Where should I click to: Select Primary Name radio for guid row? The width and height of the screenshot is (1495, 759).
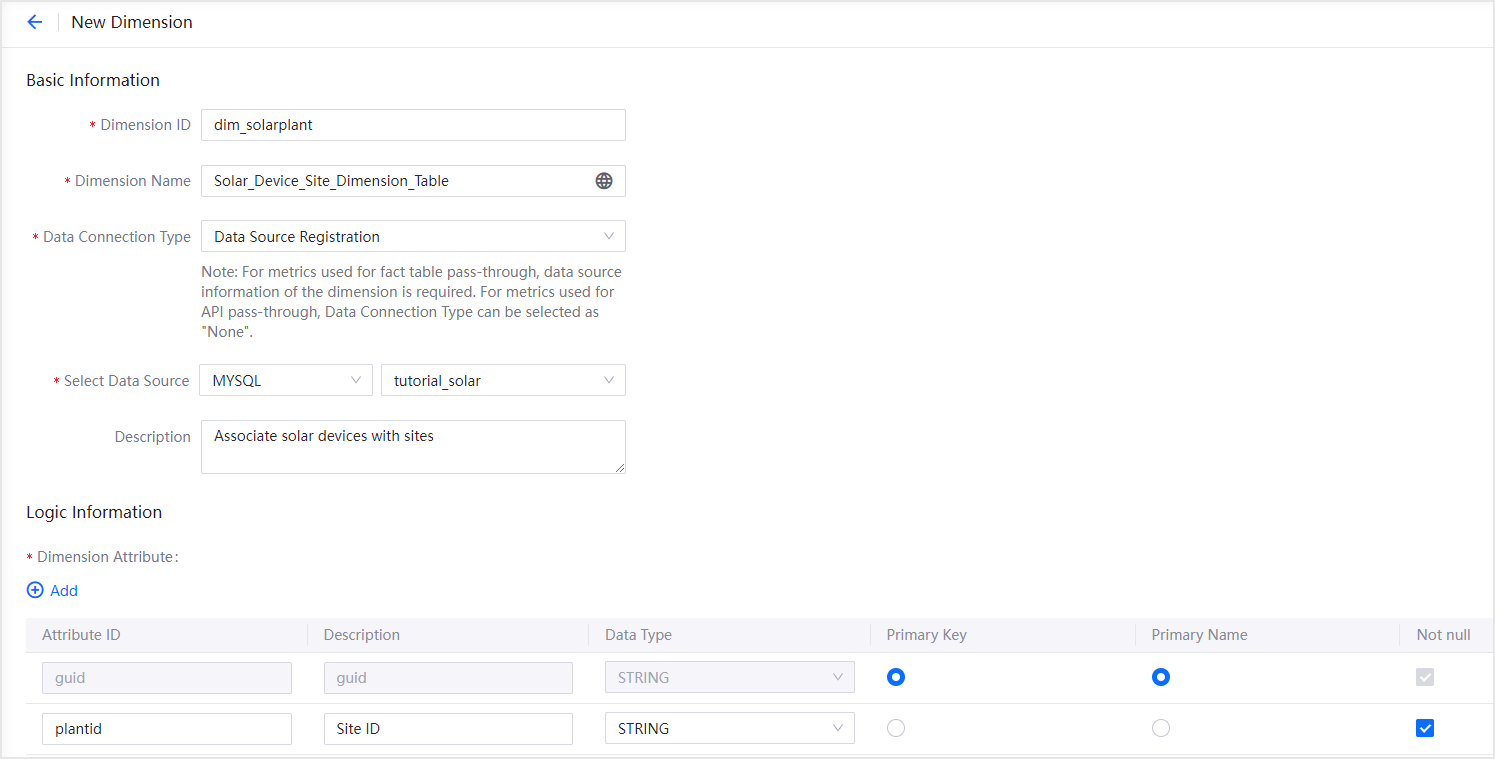tap(1160, 677)
